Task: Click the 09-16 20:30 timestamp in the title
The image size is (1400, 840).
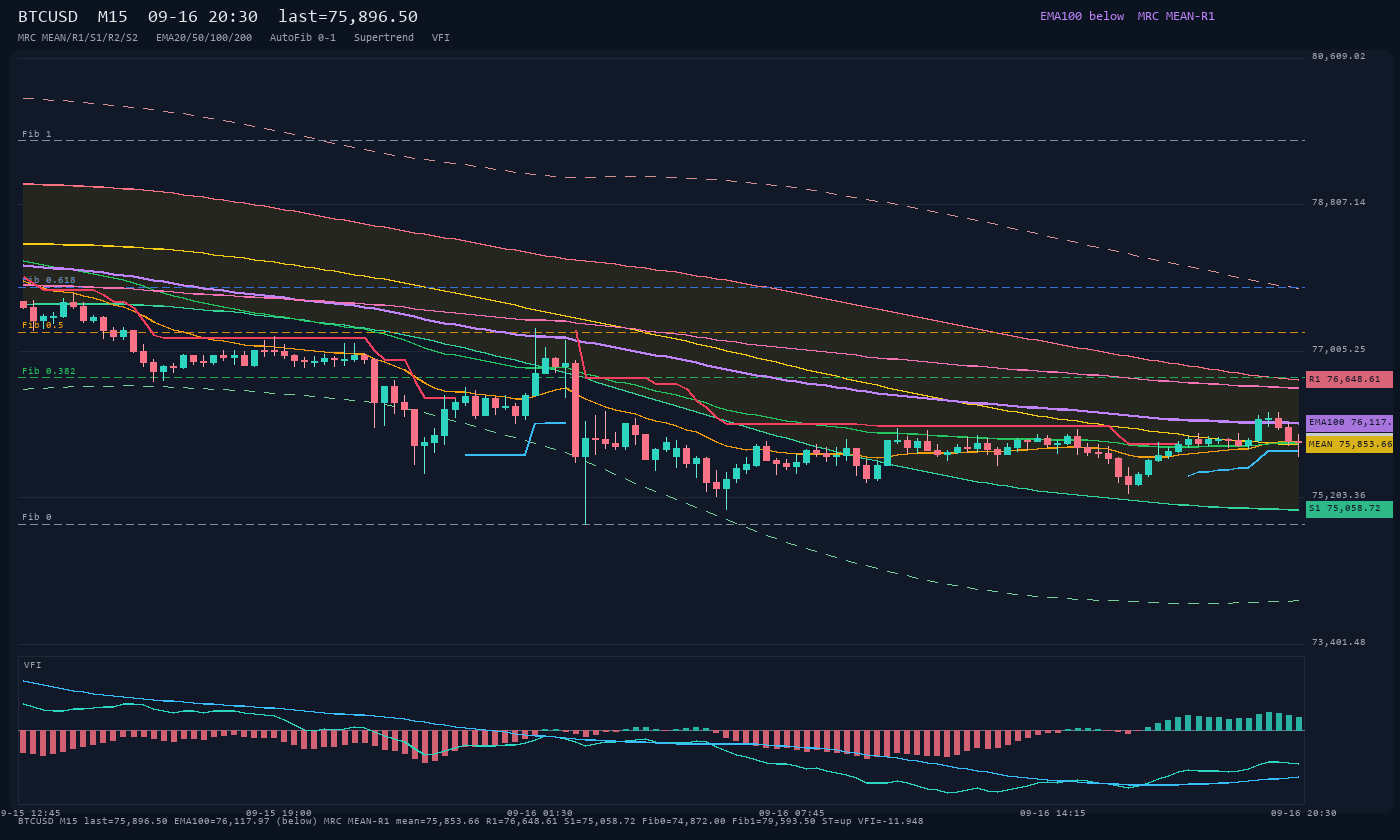Action: pyautogui.click(x=203, y=16)
